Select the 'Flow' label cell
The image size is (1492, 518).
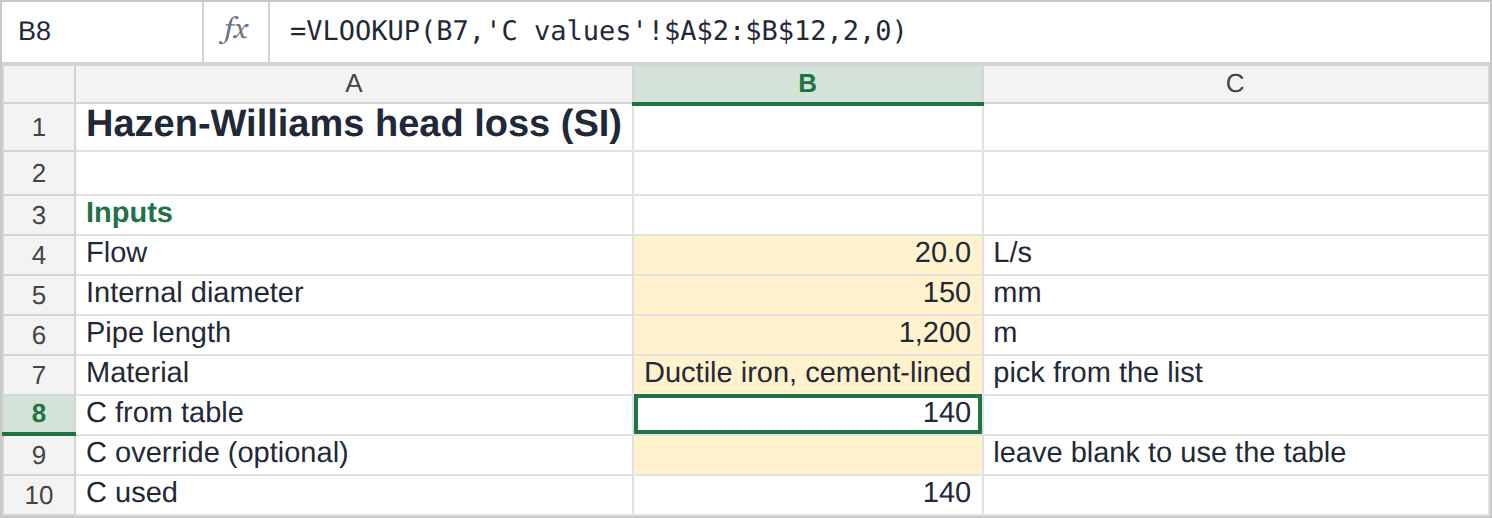[x=354, y=255]
